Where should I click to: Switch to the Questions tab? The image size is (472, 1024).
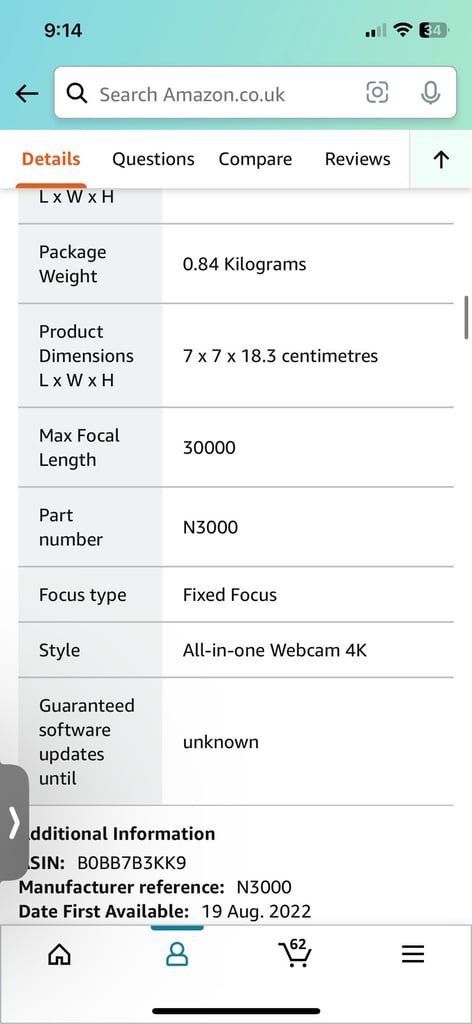click(x=153, y=159)
